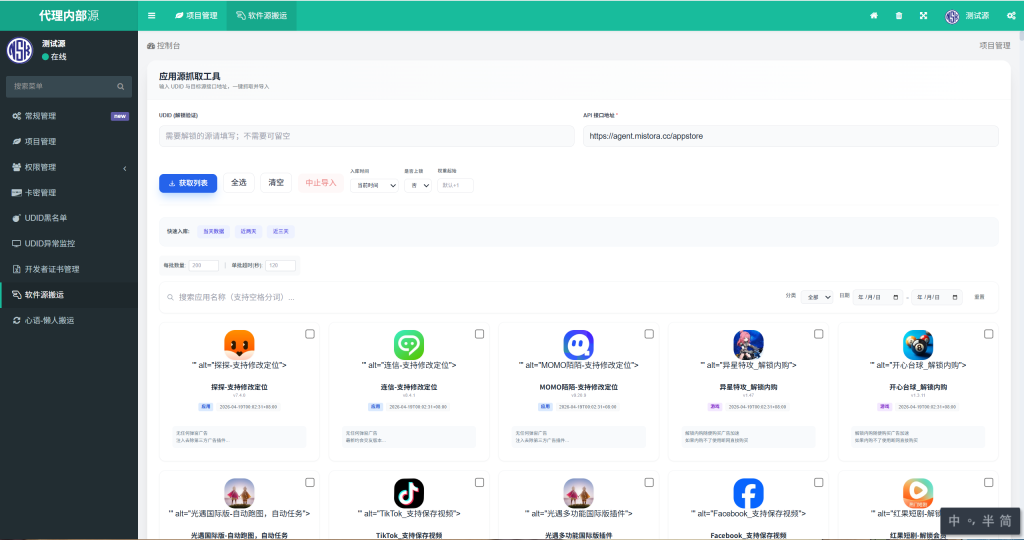Click the 开心台球 8-ball icon
Image resolution: width=1024 pixels, height=540 pixels.
coord(918,344)
